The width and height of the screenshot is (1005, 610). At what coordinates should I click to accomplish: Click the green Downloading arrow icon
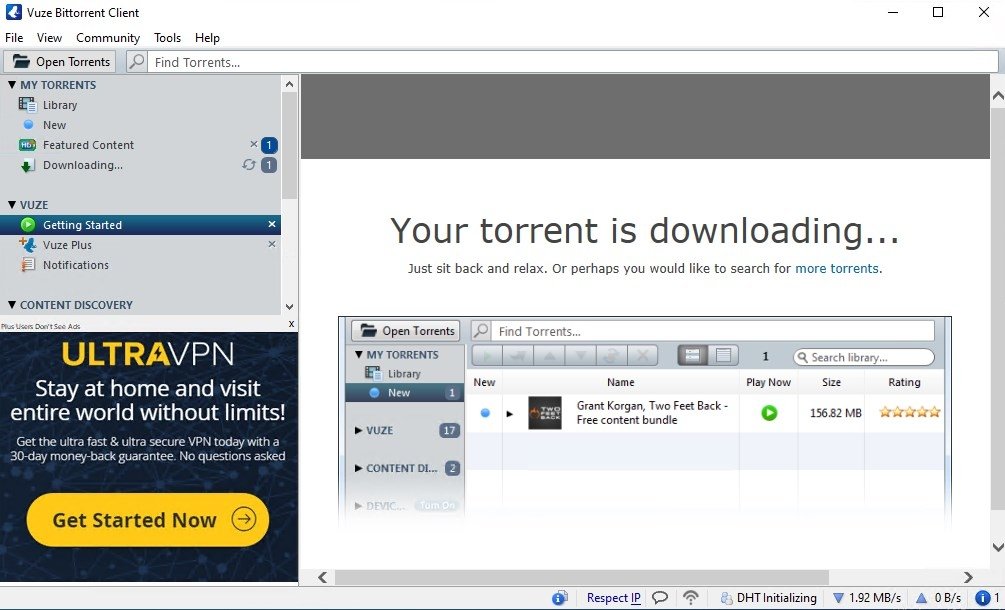[27, 166]
